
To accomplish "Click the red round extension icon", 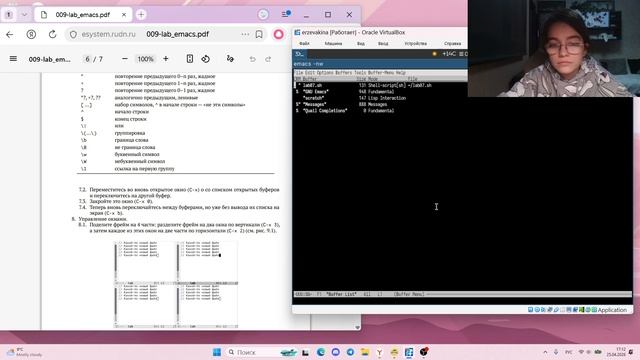I will pos(278,34).
